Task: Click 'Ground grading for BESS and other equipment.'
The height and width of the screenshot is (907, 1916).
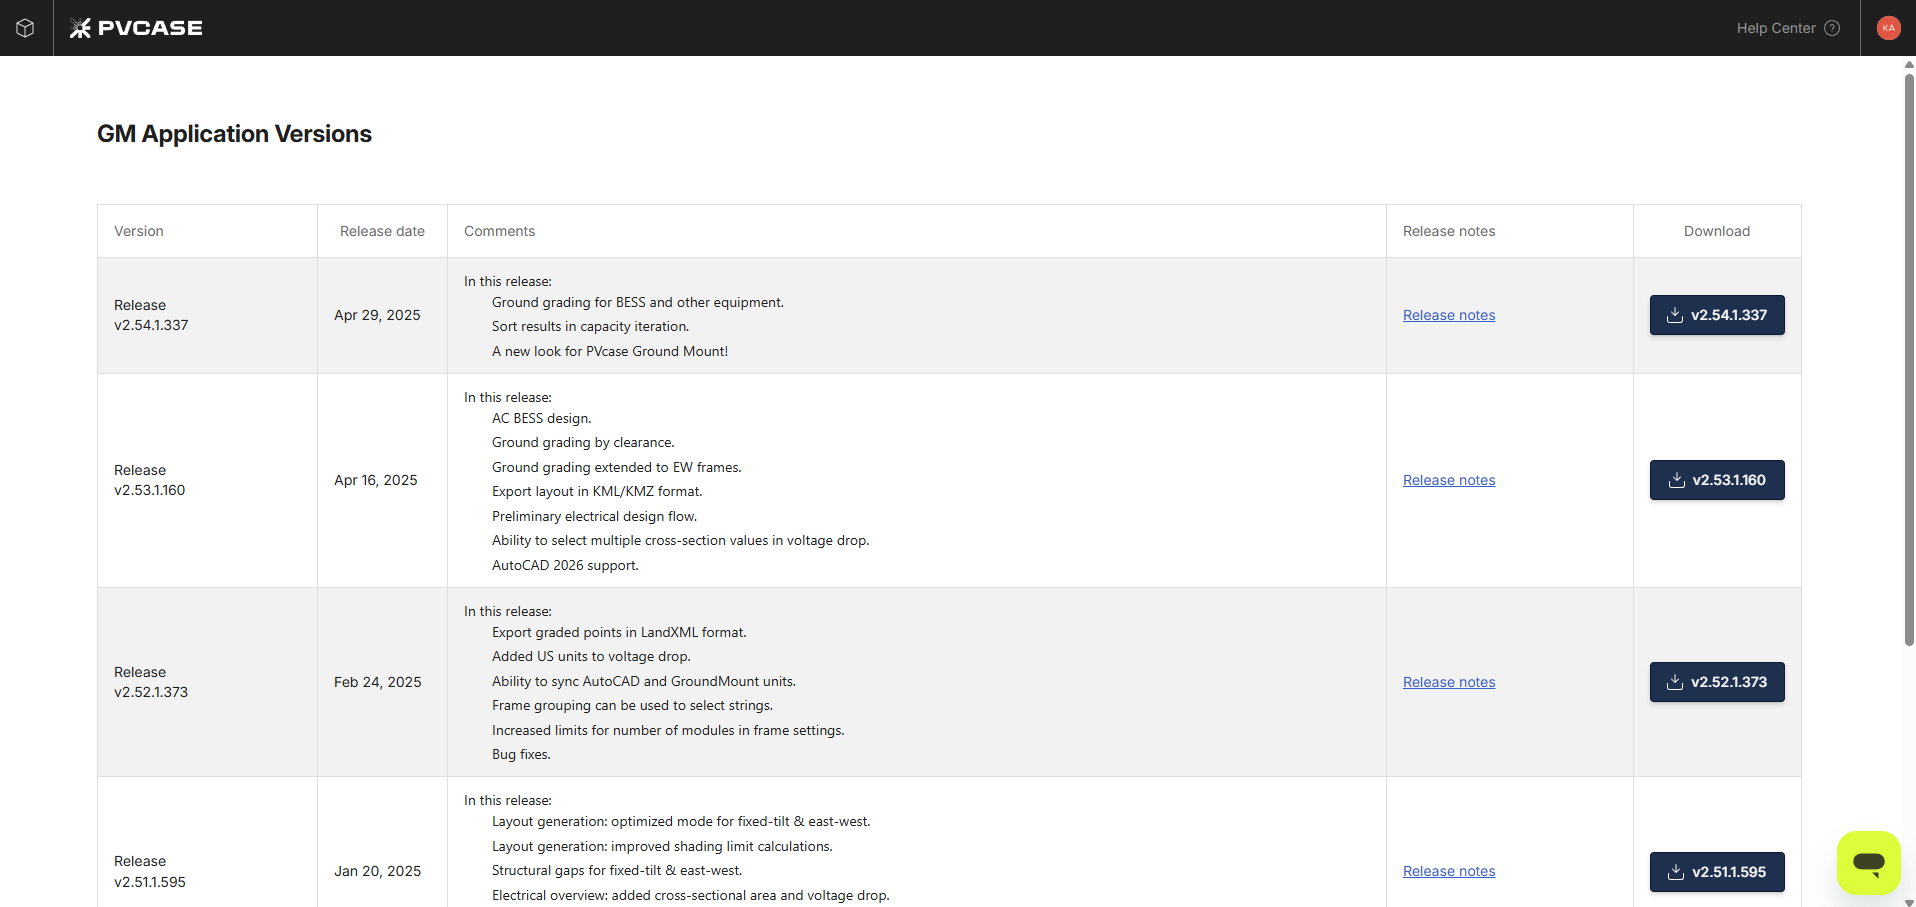Action: click(x=638, y=302)
